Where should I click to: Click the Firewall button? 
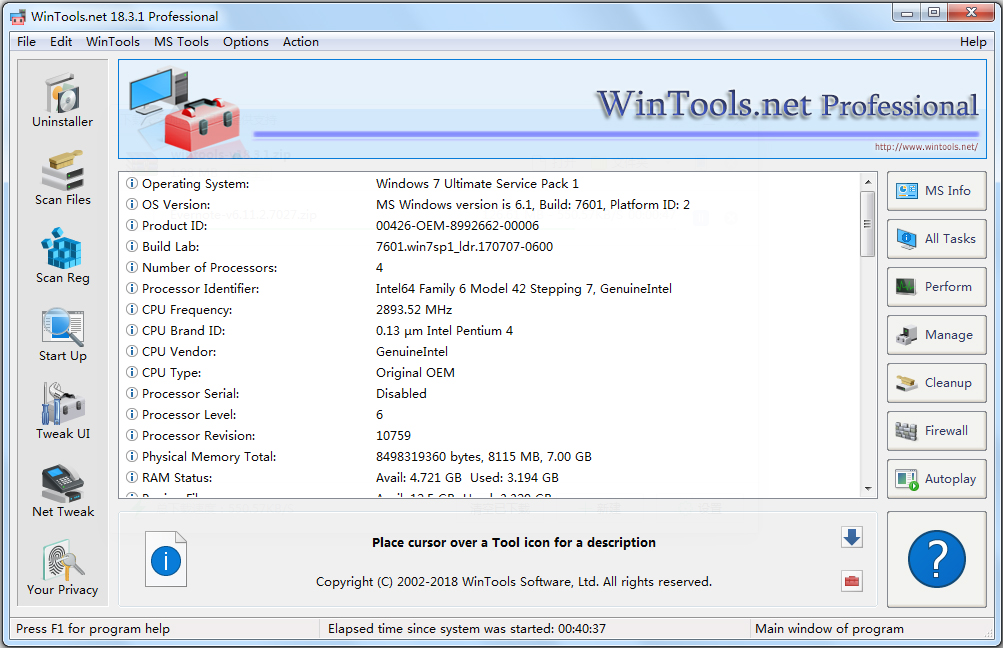click(936, 431)
